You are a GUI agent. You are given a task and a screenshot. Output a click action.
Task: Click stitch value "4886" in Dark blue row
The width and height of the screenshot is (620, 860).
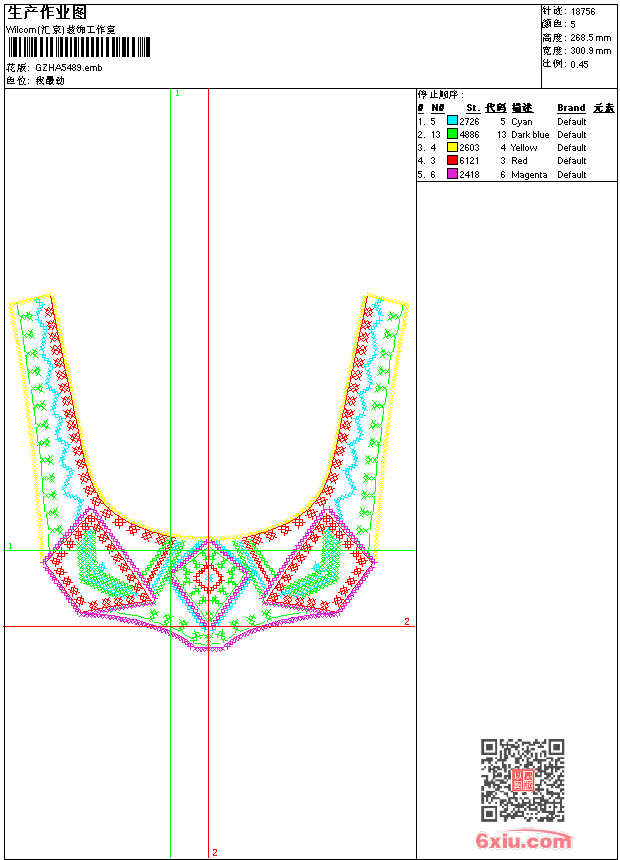point(469,135)
